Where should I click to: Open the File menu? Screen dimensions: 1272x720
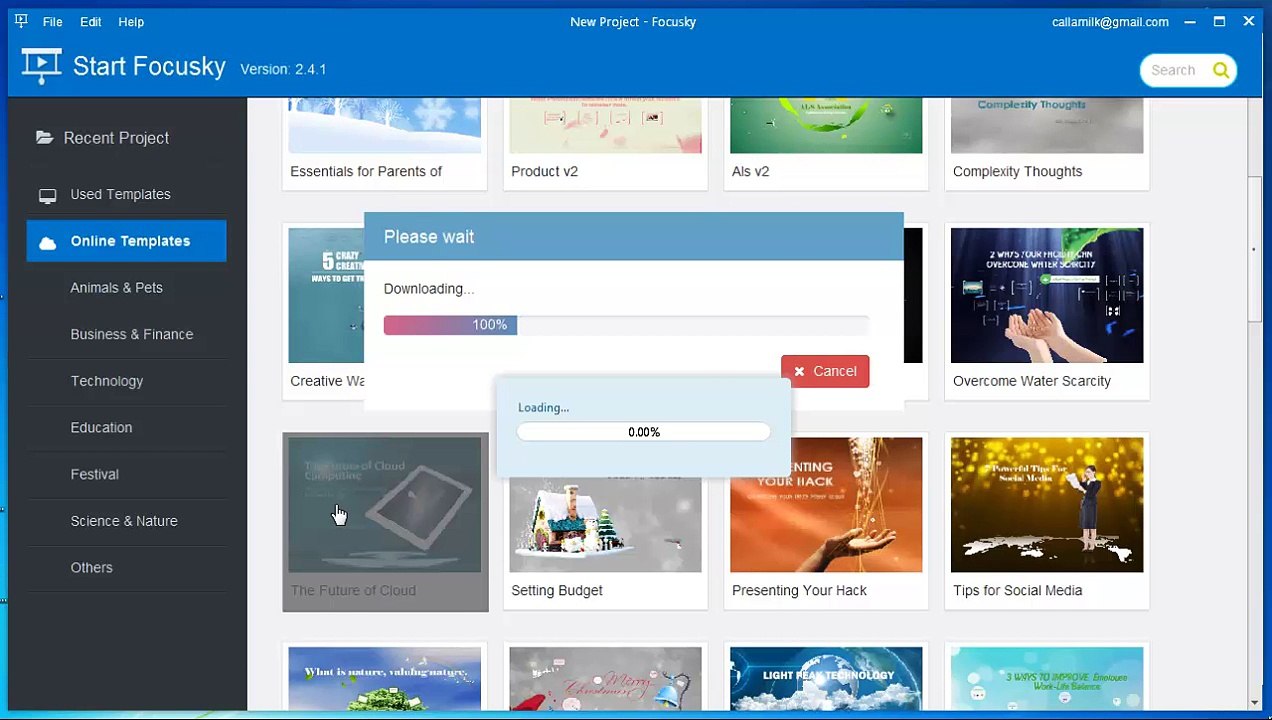click(x=52, y=21)
